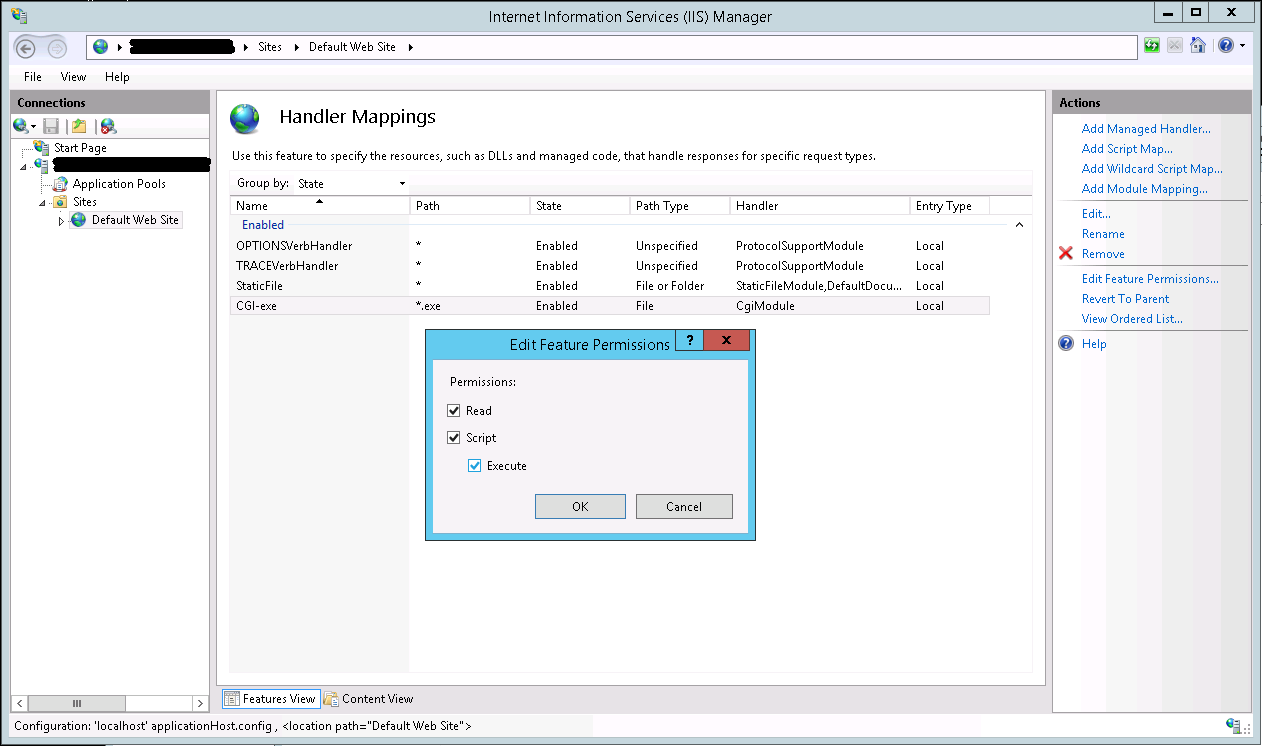Collapse the Sites tree node
1262x746 pixels.
pyautogui.click(x=43, y=202)
